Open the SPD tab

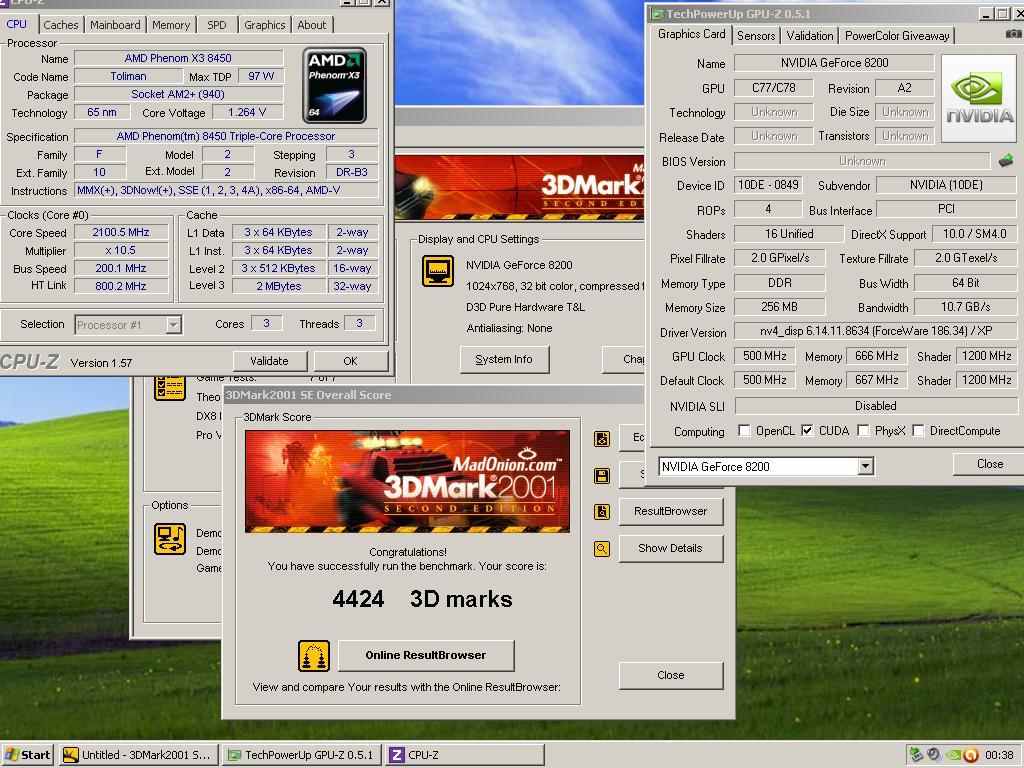217,25
